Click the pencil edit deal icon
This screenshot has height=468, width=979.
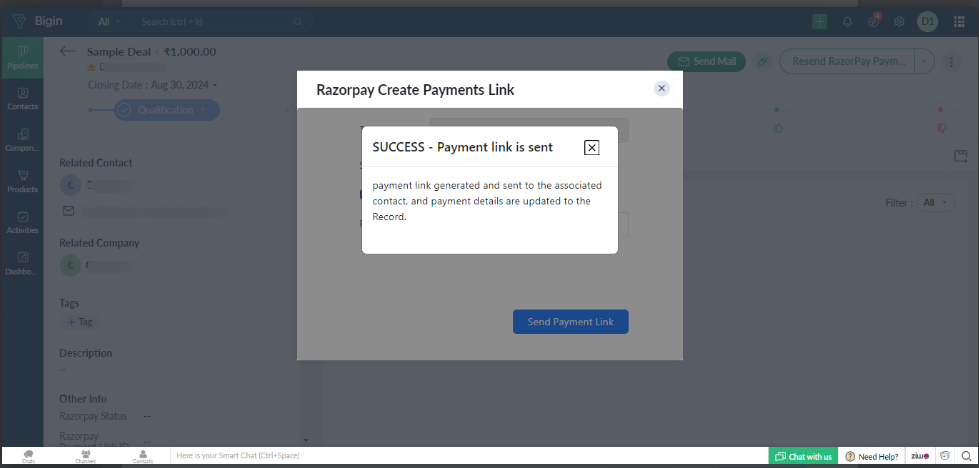pyautogui.click(x=762, y=61)
